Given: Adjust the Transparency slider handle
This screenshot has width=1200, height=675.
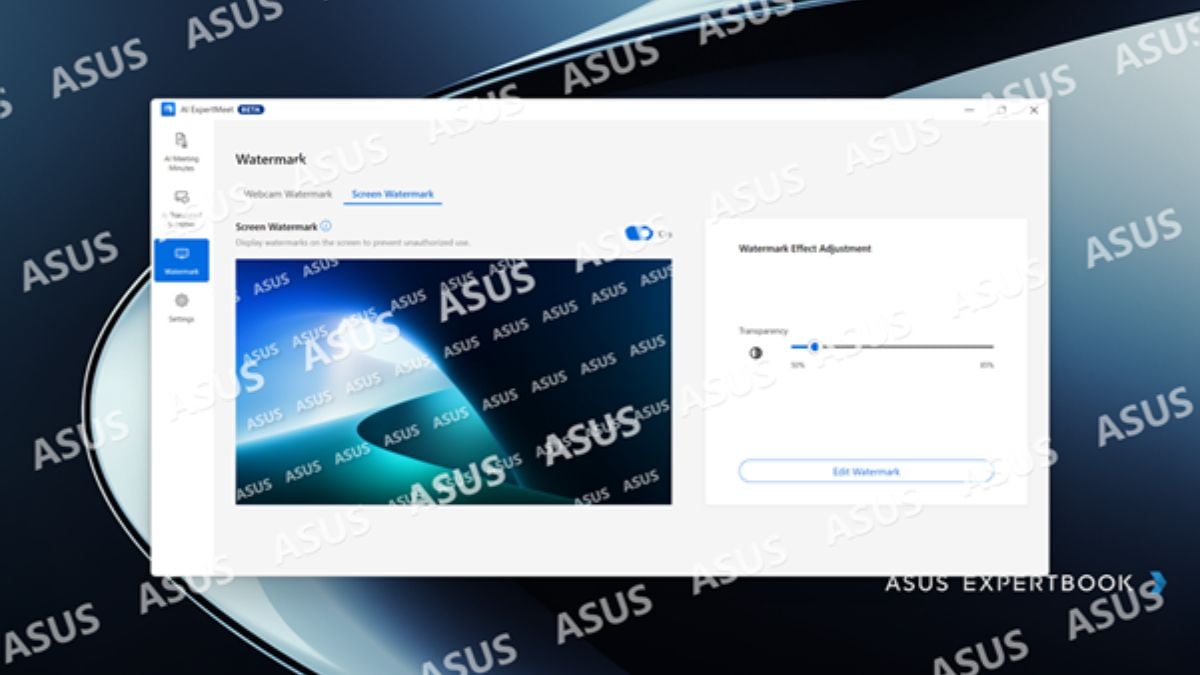Looking at the screenshot, I should pos(814,346).
